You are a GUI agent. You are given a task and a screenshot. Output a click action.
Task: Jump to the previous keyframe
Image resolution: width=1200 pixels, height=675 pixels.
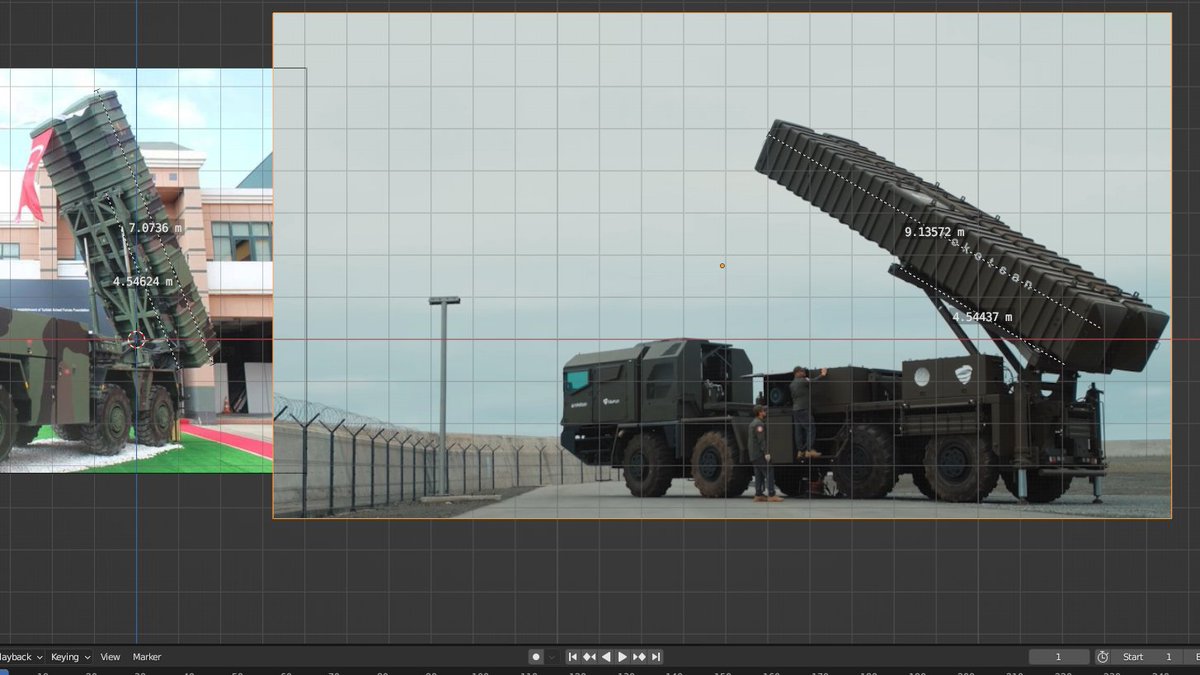point(589,657)
